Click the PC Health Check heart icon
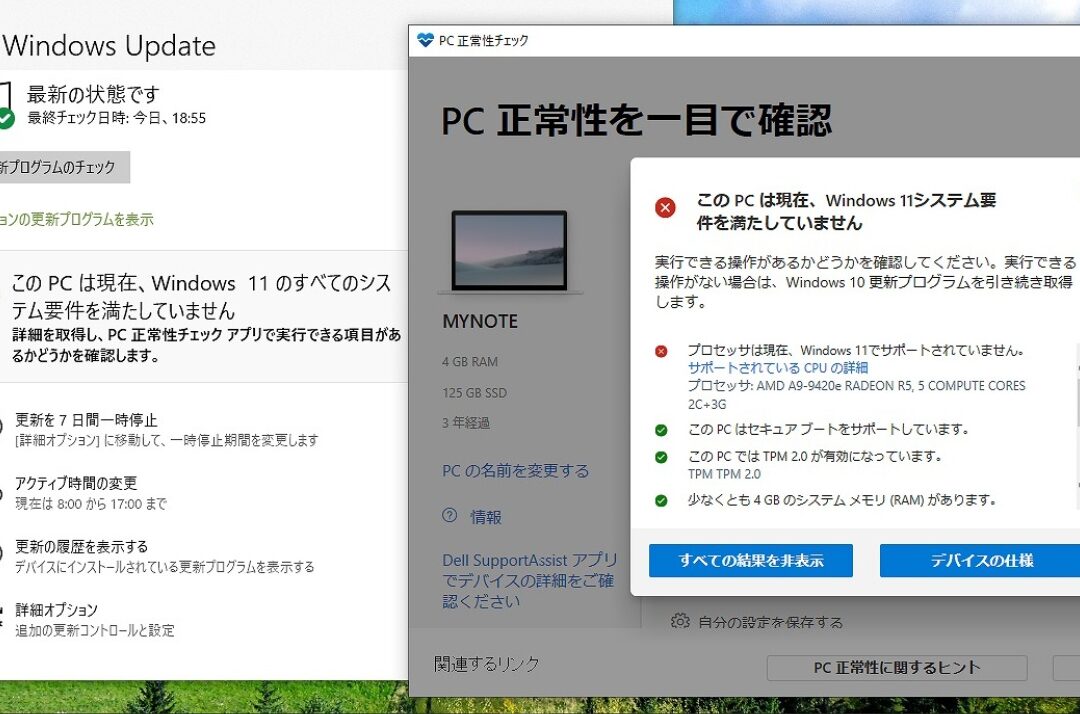Viewport: 1080px width, 714px height. [x=425, y=40]
